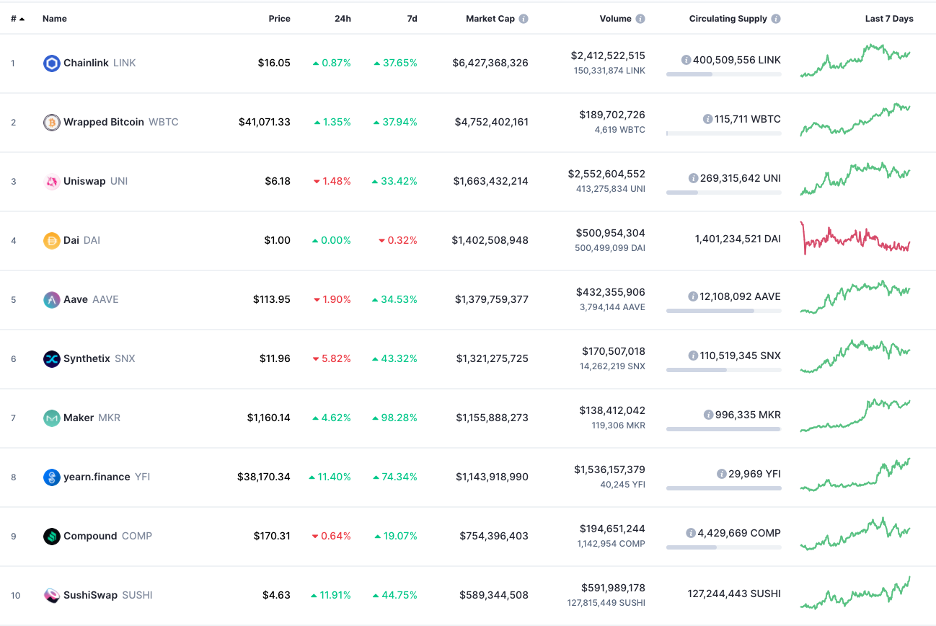Image resolution: width=936 pixels, height=626 pixels.
Task: Click the Wrapped Bitcoin logo icon
Action: pos(52,122)
